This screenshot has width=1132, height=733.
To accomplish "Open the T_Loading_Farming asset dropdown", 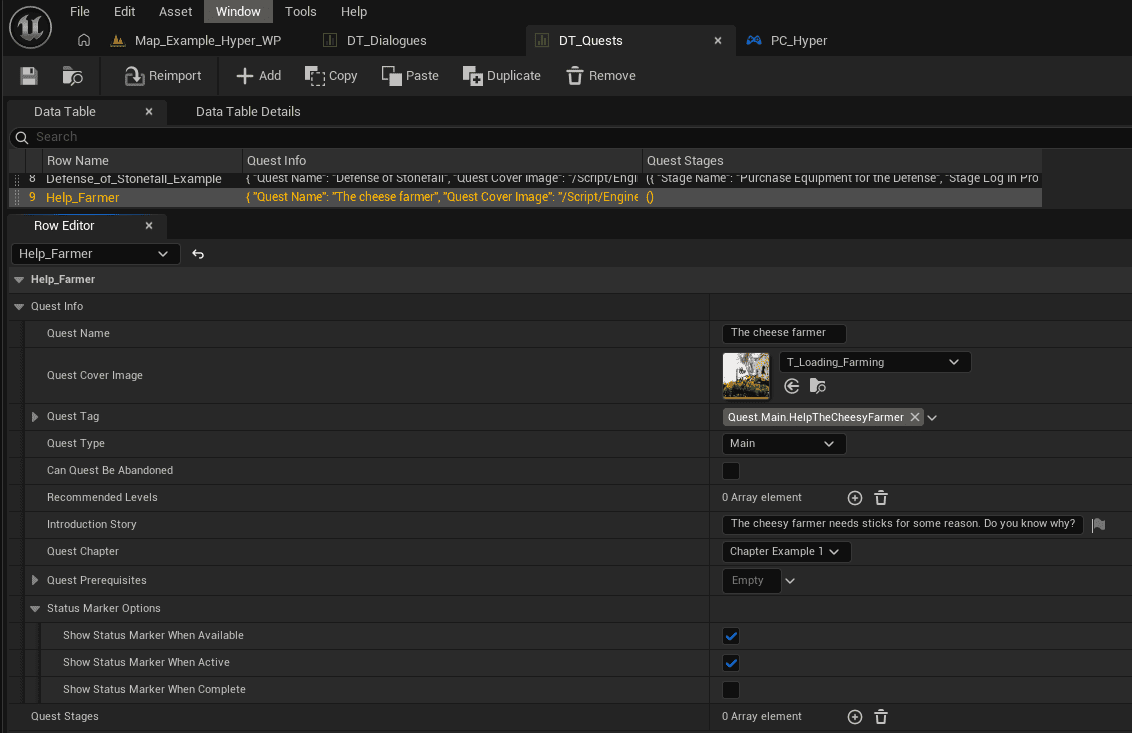I will pyautogui.click(x=875, y=363).
